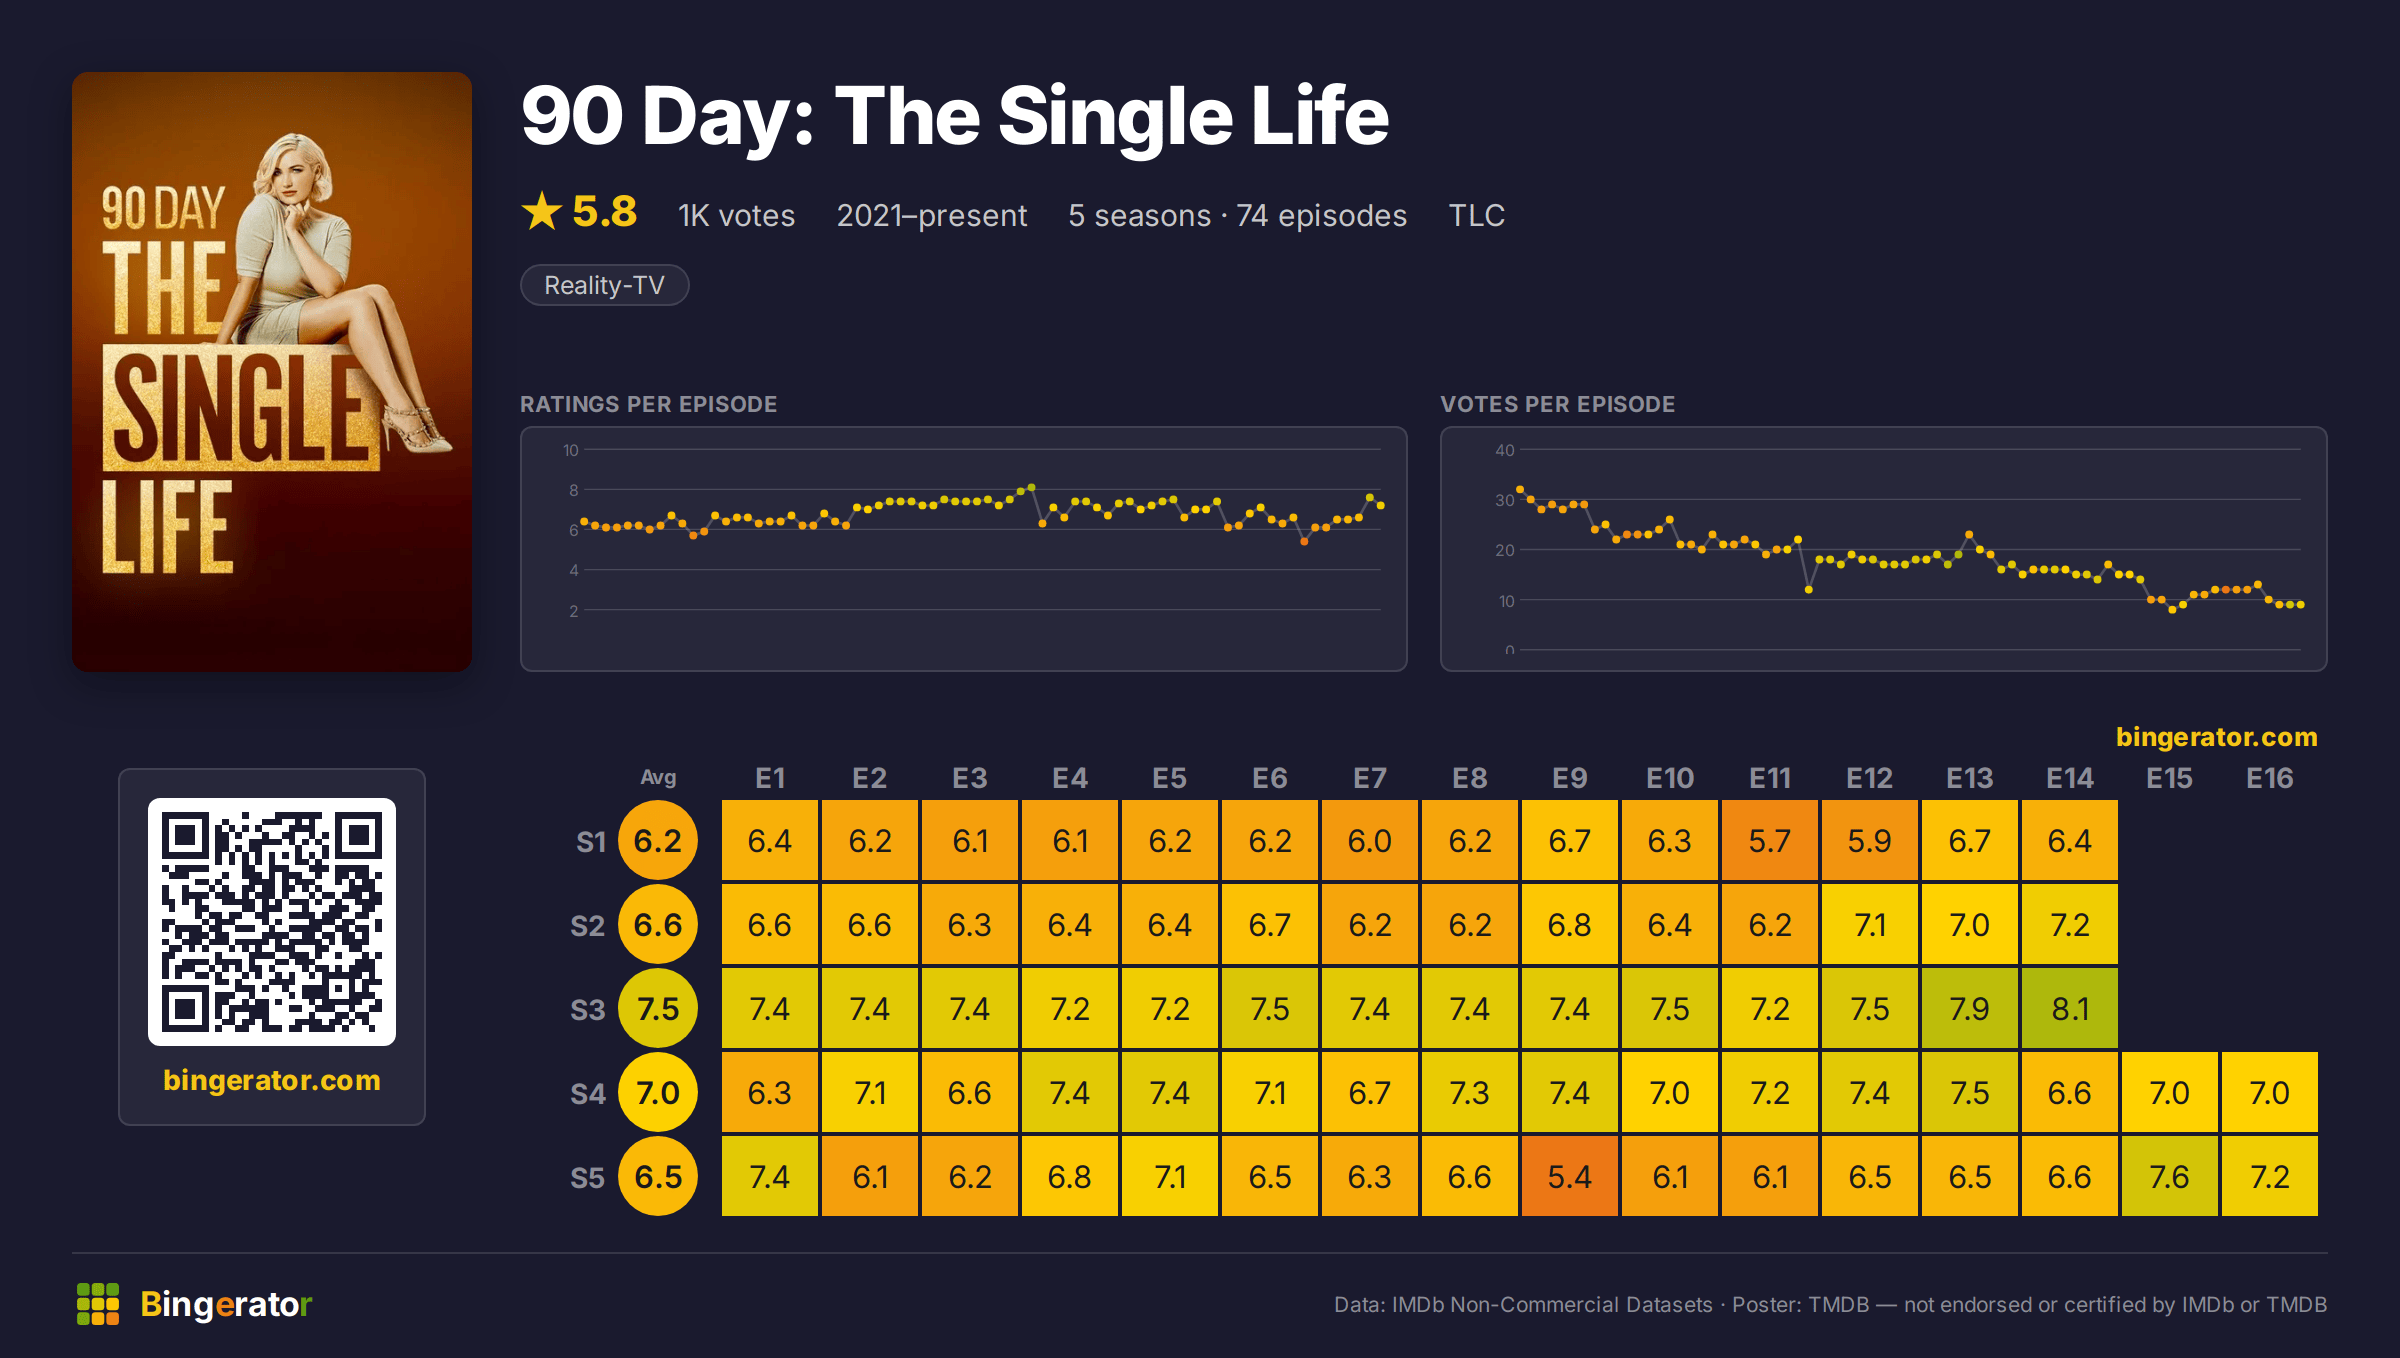Select the S4 row label
The height and width of the screenshot is (1358, 2400).
(588, 1094)
